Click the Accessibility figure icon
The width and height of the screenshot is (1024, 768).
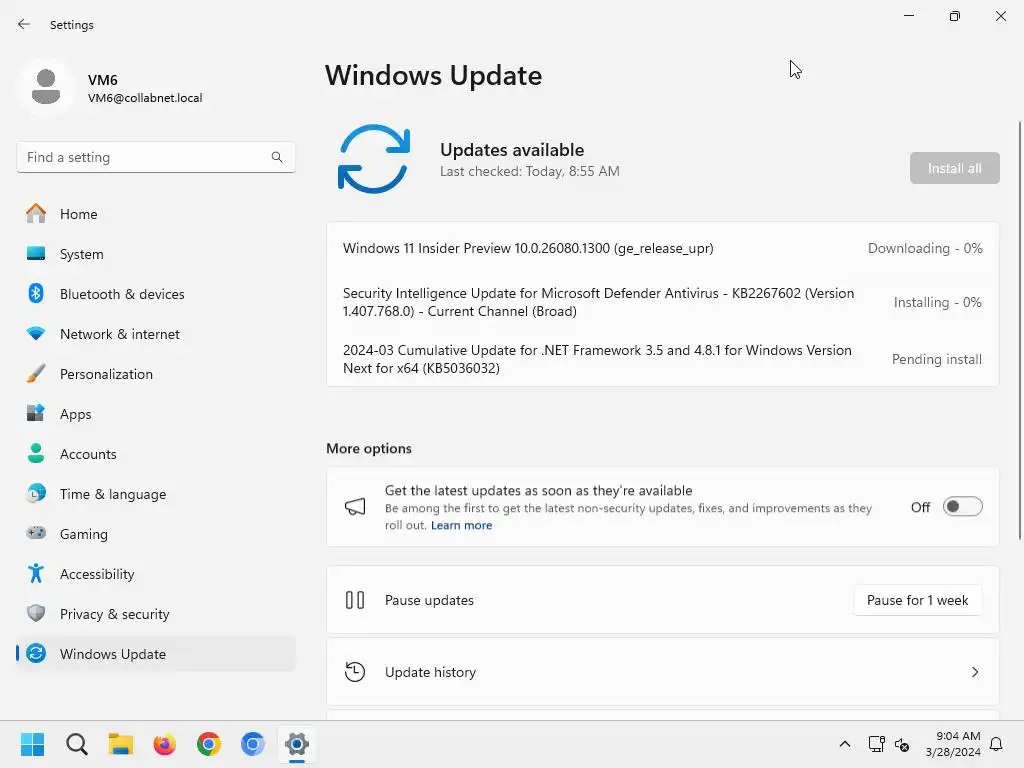point(36,573)
